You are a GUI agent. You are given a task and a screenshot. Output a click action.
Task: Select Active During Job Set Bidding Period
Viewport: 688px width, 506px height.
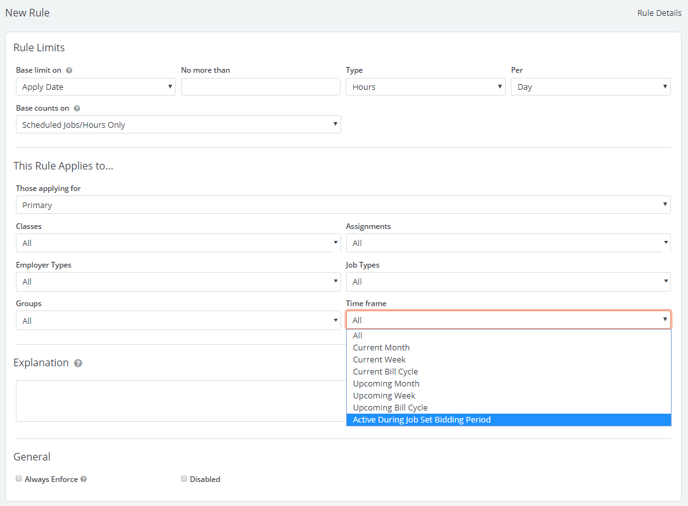coord(421,420)
